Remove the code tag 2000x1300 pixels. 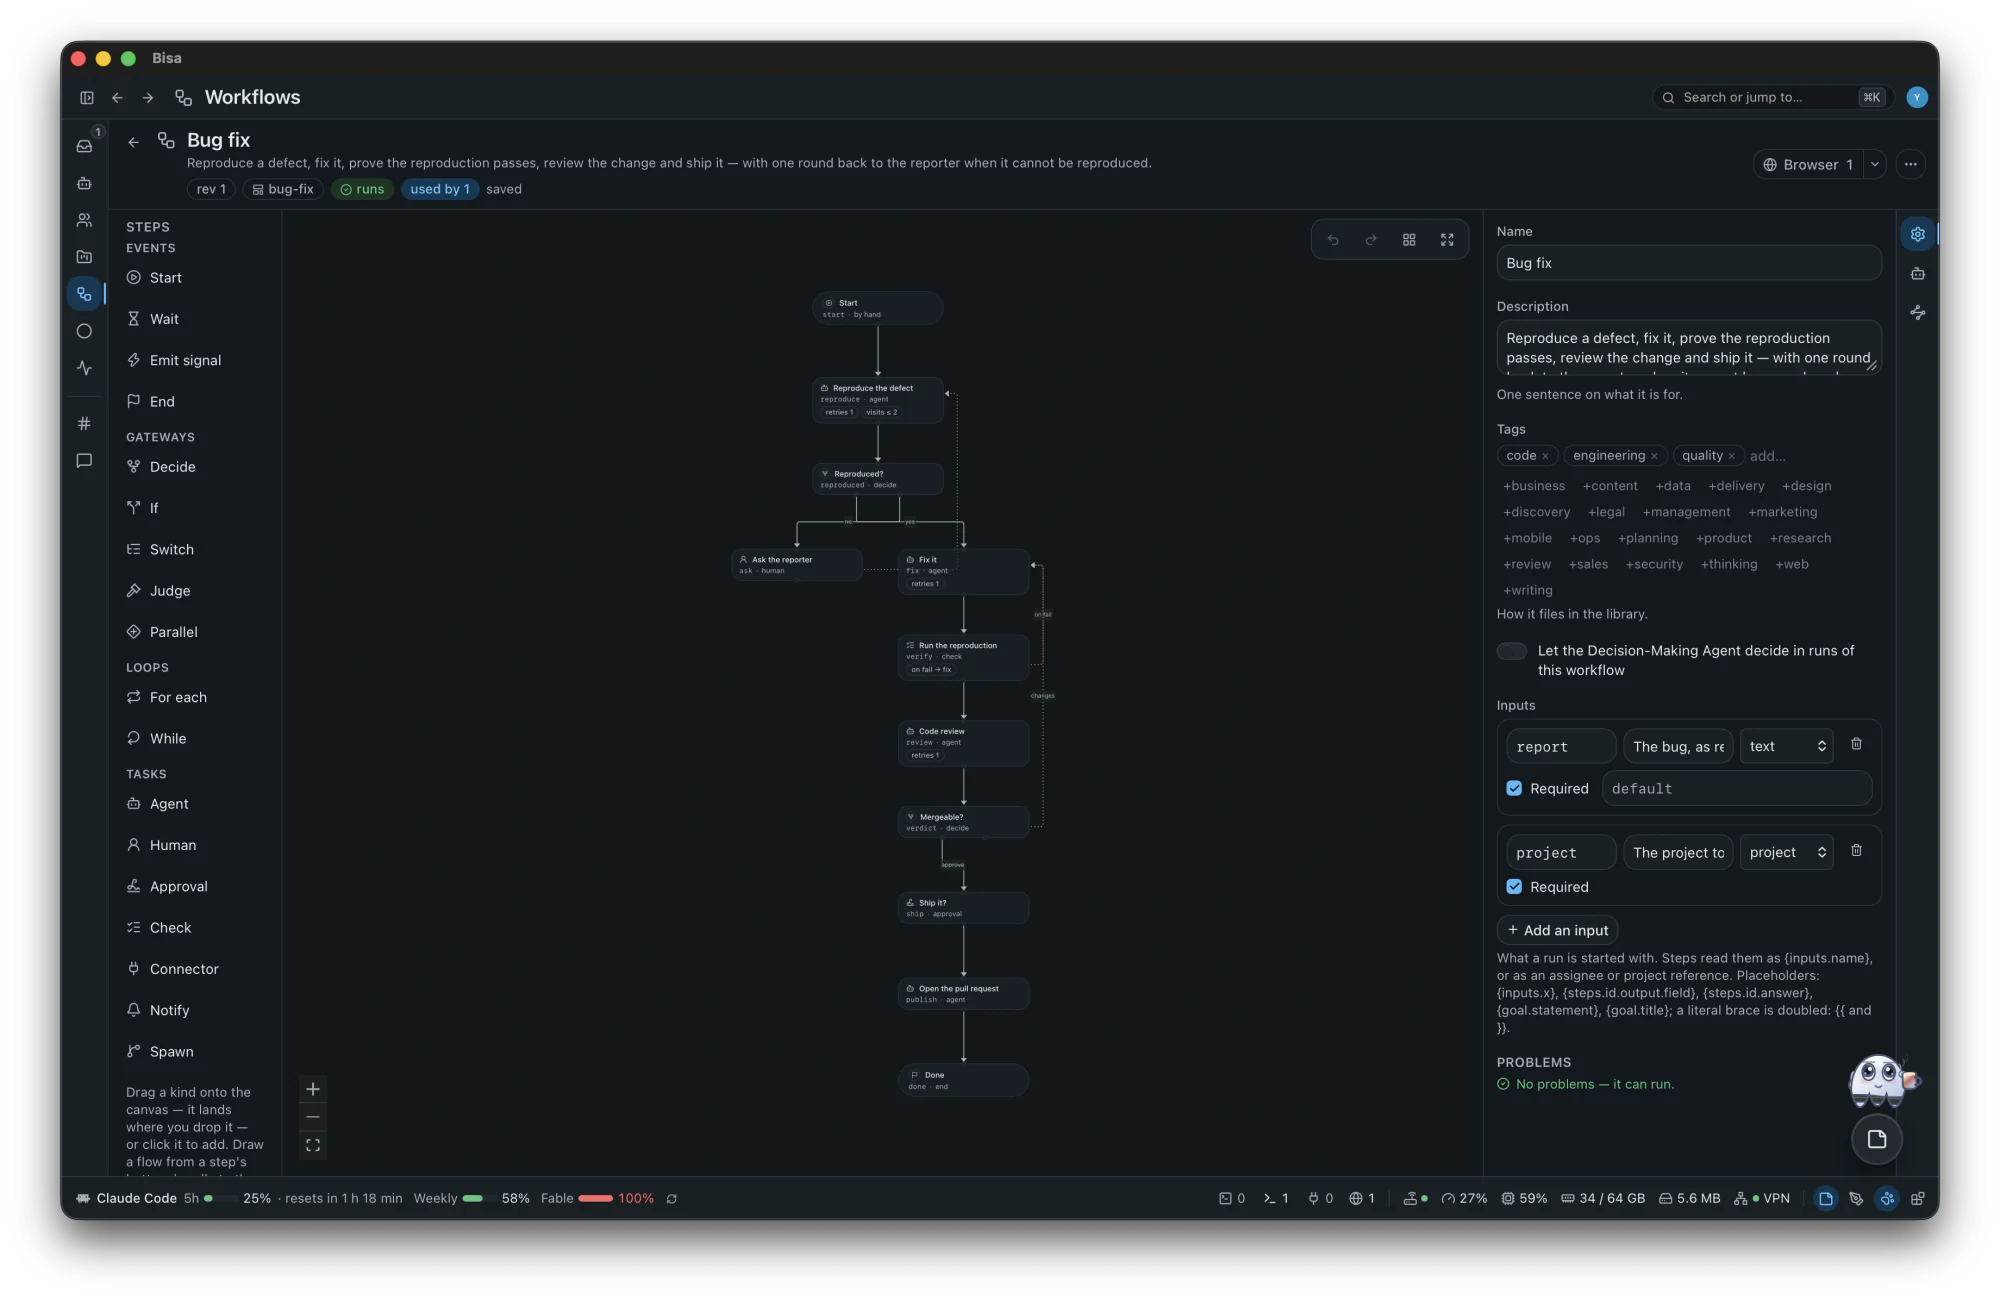point(1545,456)
